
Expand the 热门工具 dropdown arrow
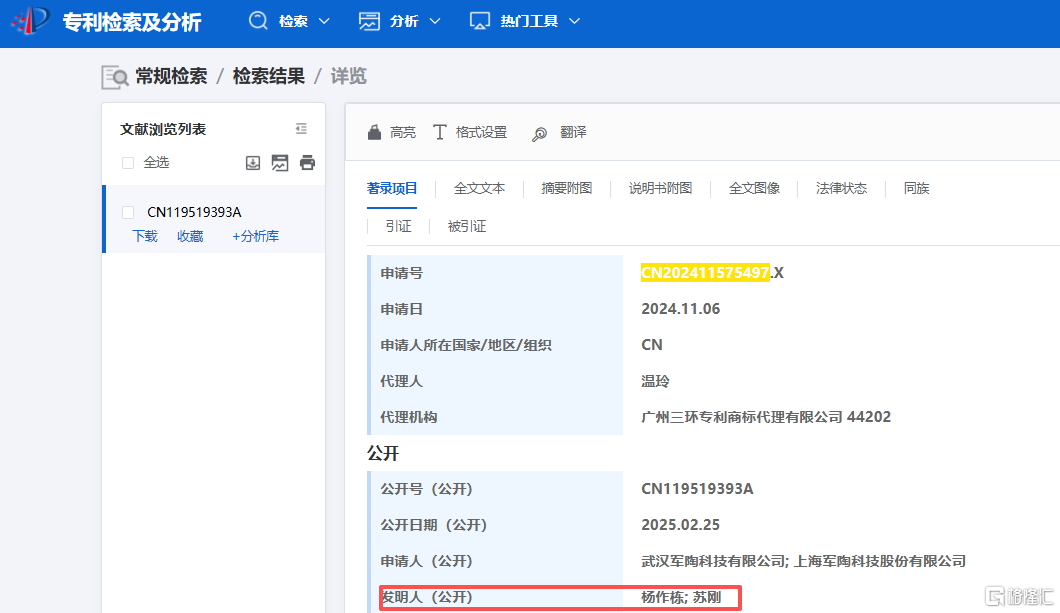575,21
